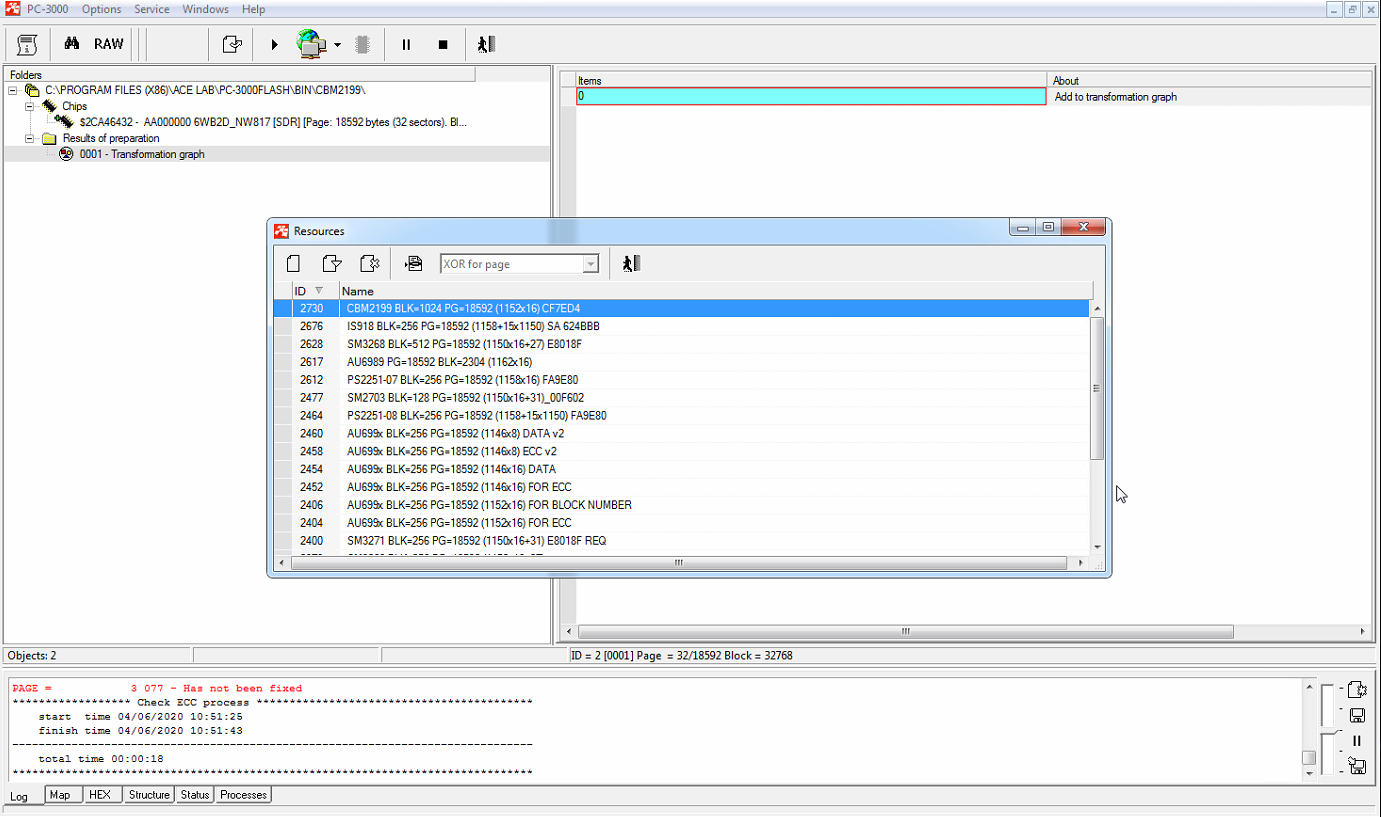Switch to the HEX tab
The width and height of the screenshot is (1381, 817).
tap(100, 795)
